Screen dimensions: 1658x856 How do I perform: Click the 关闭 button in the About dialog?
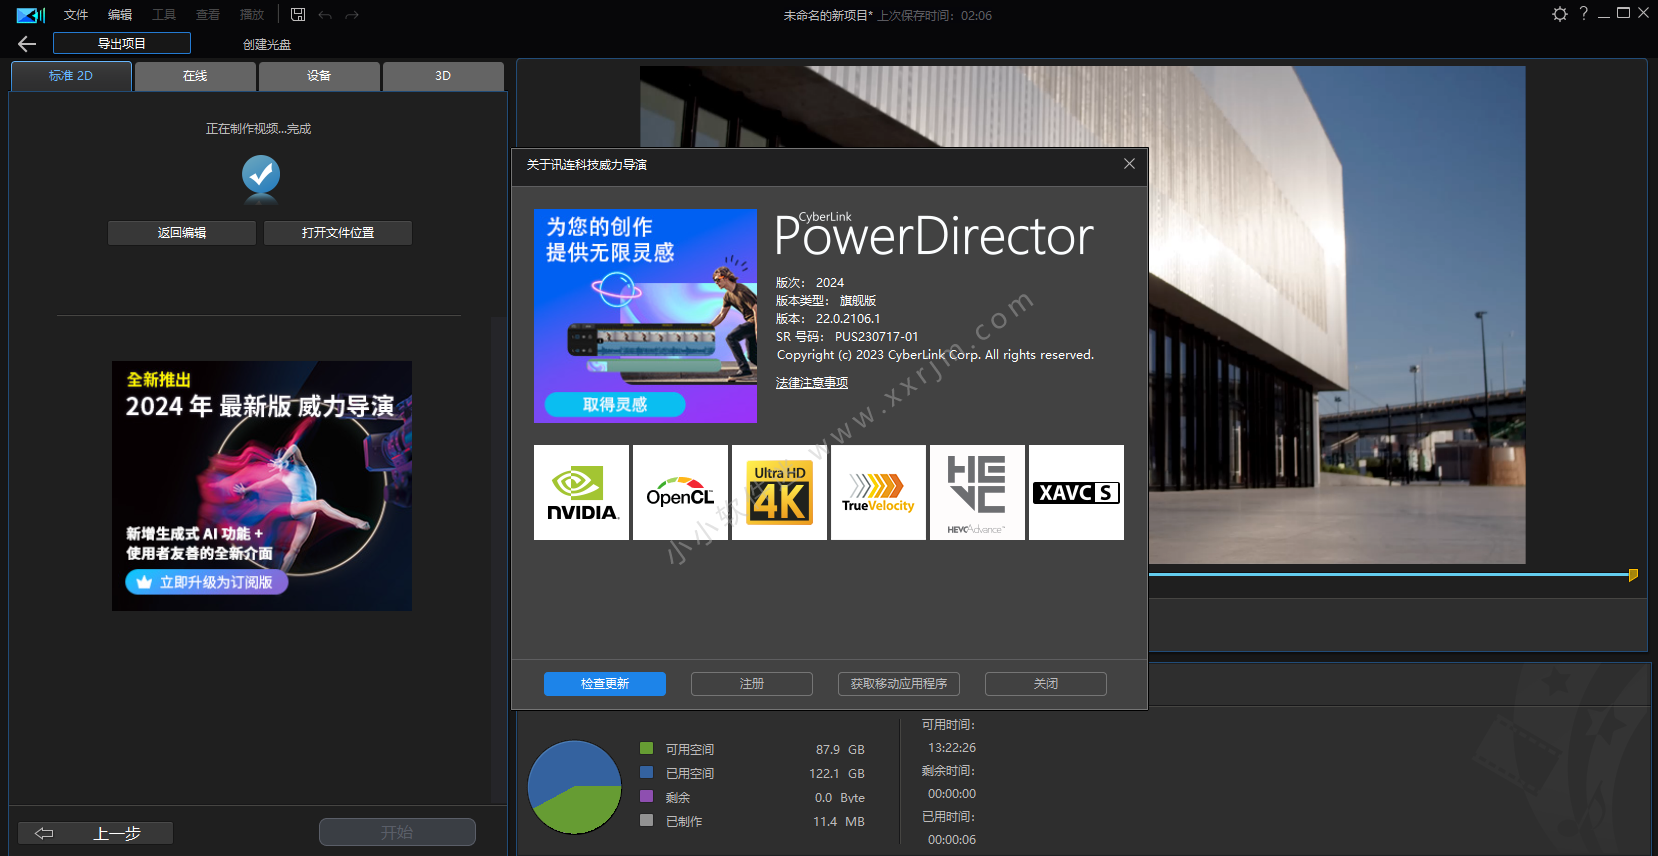point(1046,684)
